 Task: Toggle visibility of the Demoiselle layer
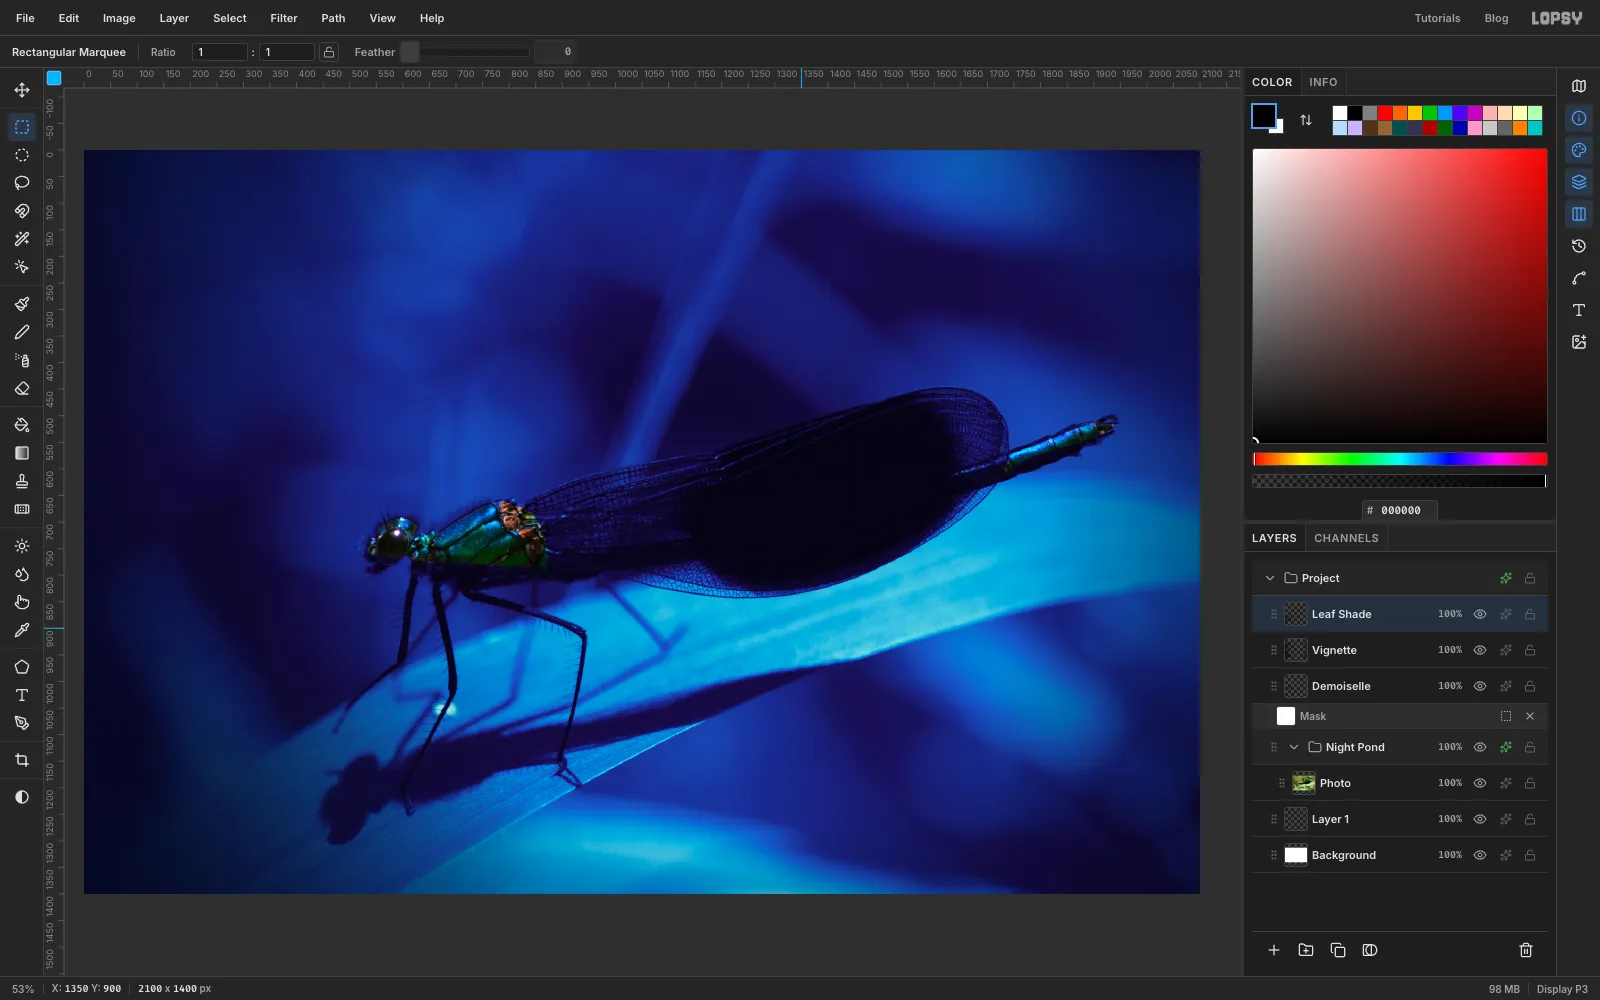[x=1480, y=686]
